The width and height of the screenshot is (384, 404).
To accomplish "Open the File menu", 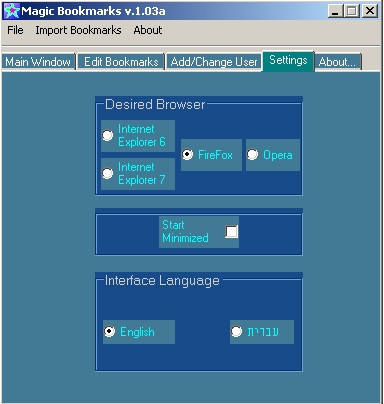I will pyautogui.click(x=15, y=30).
